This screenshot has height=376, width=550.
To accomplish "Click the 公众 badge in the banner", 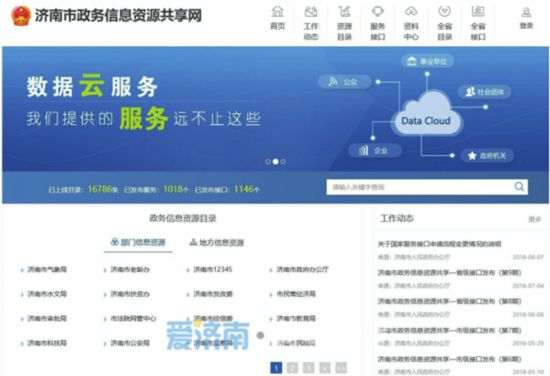I will [344, 82].
